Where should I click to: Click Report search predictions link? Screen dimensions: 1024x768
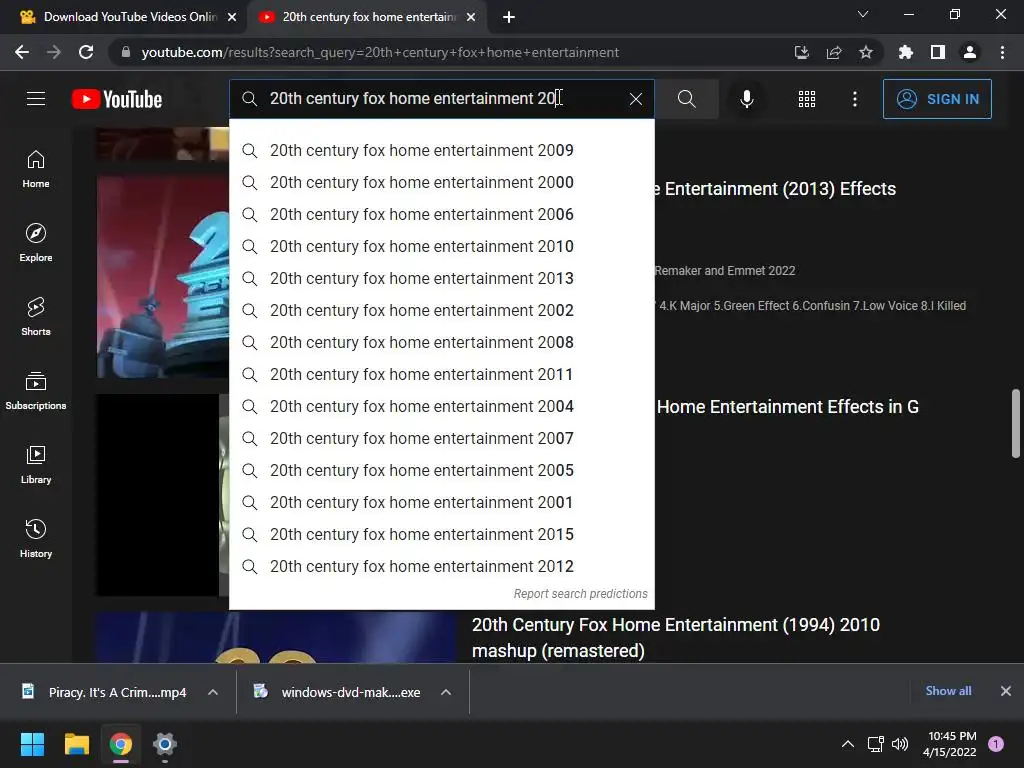[x=581, y=594]
